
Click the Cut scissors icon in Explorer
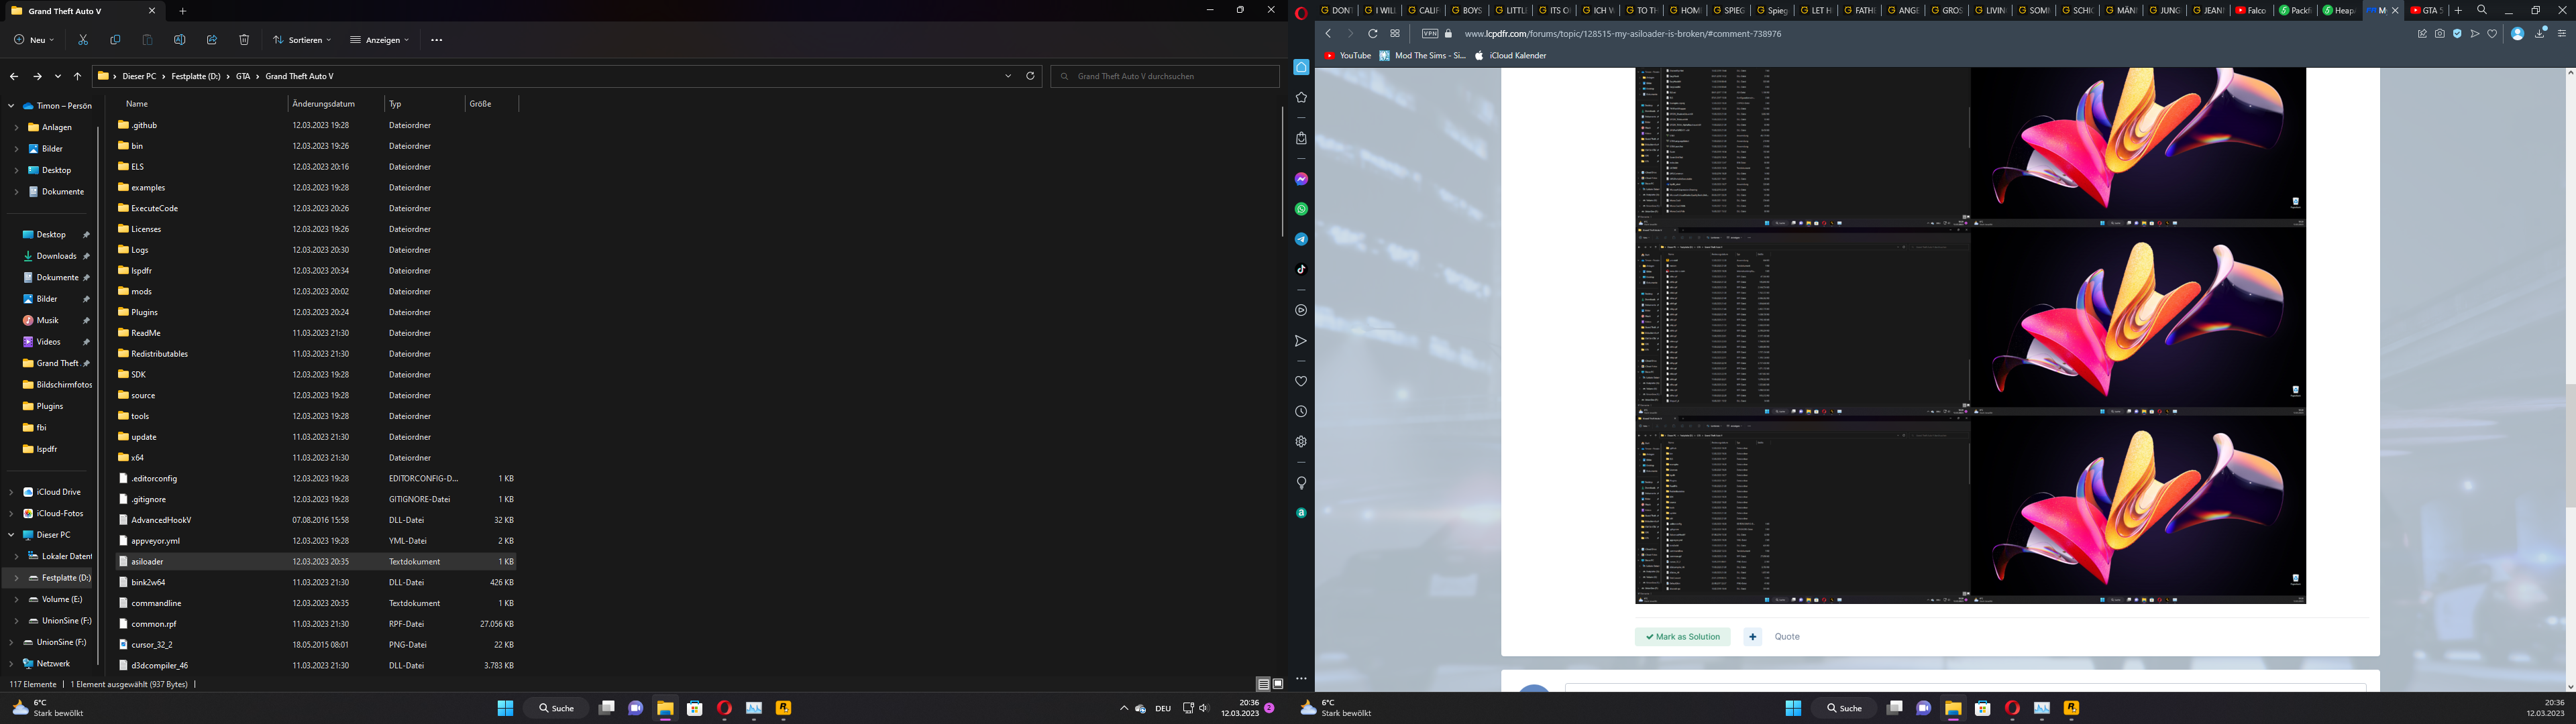(83, 40)
